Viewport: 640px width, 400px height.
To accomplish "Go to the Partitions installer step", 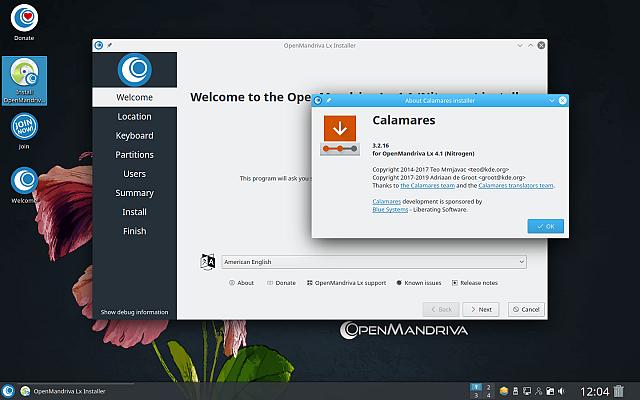I will click(134, 155).
